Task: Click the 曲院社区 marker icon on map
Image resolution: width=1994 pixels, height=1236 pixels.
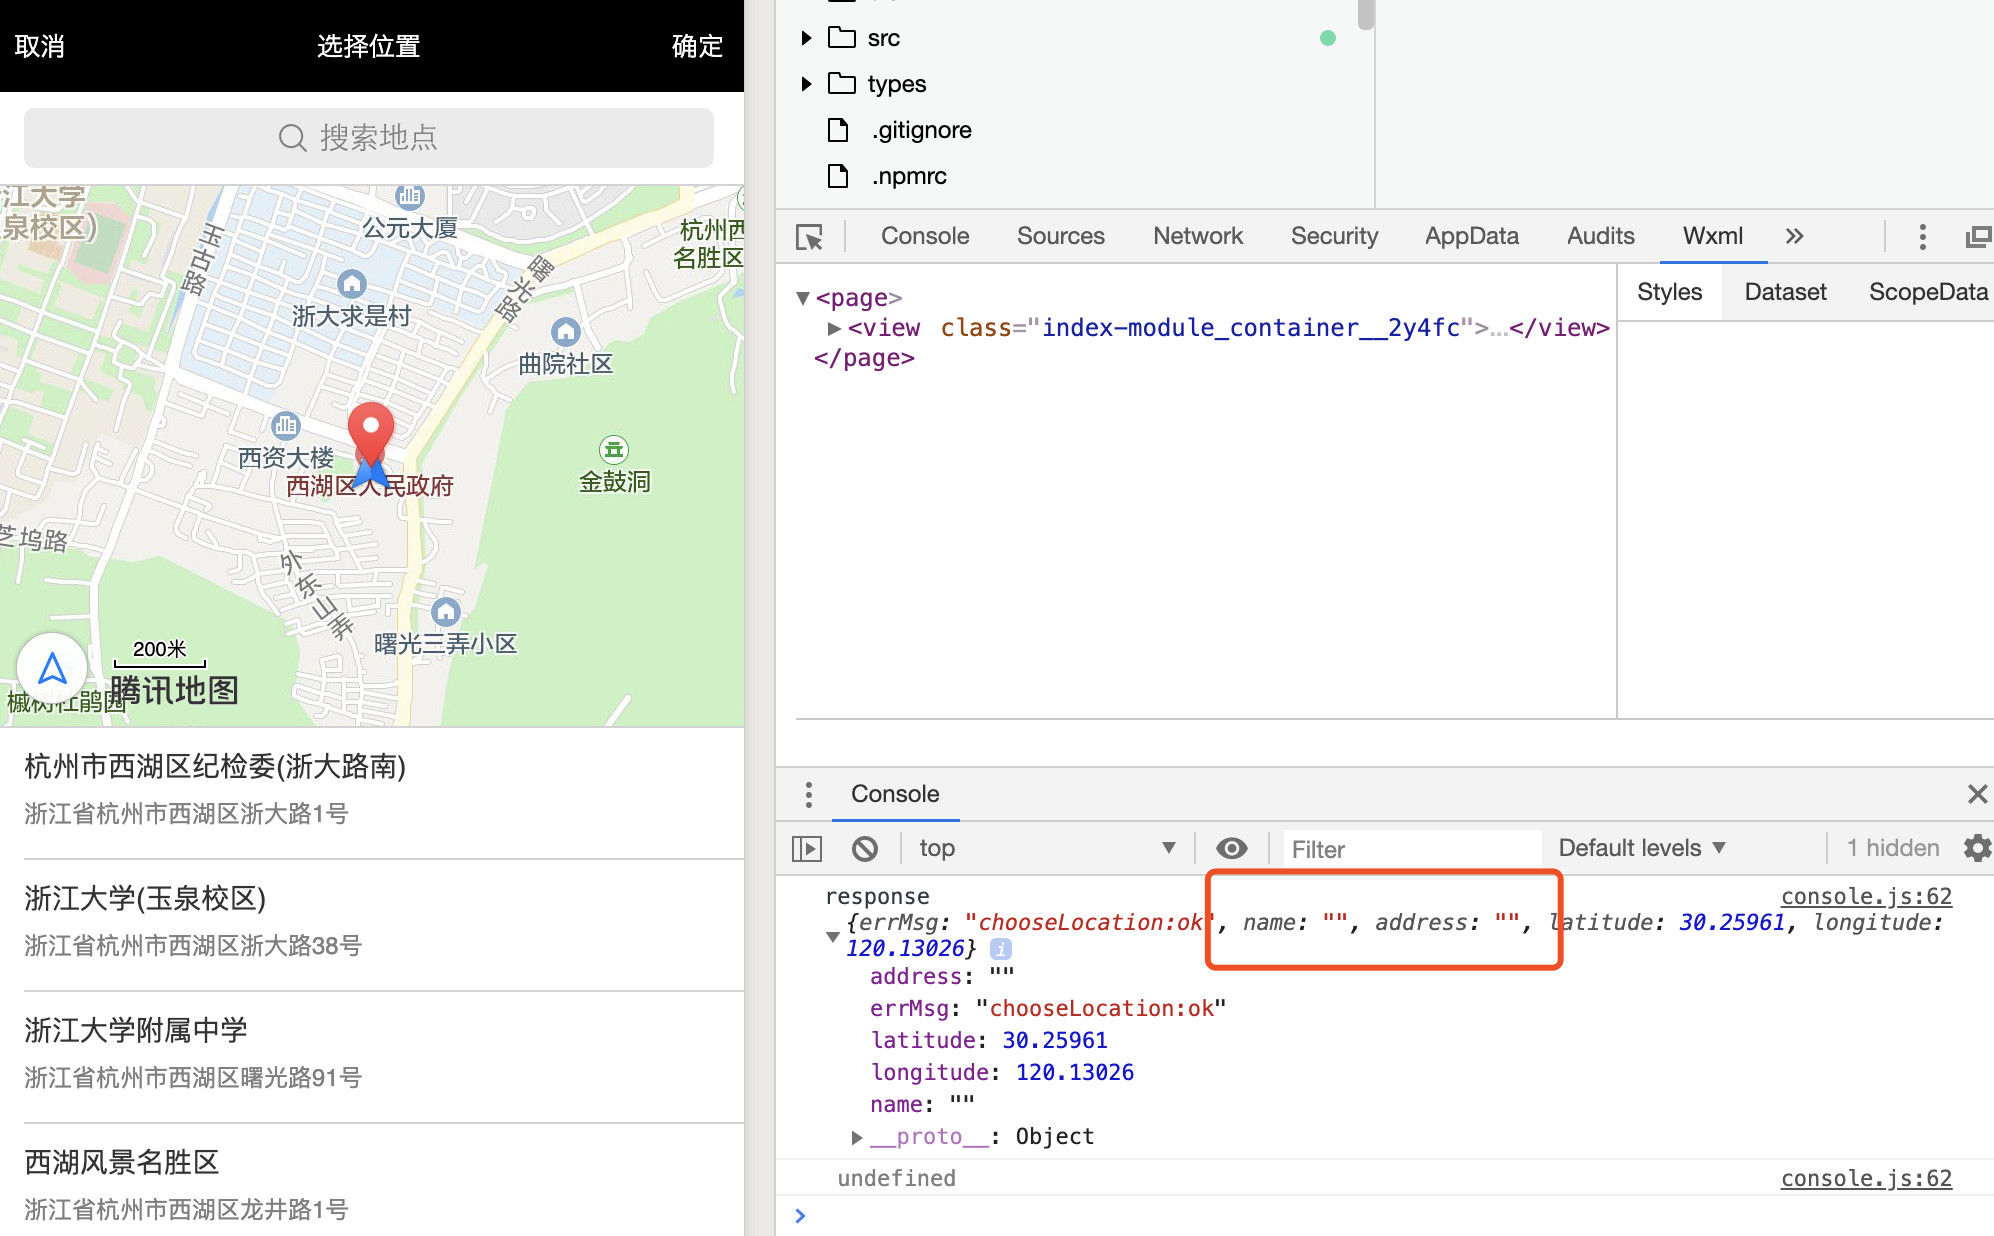Action: tap(566, 332)
